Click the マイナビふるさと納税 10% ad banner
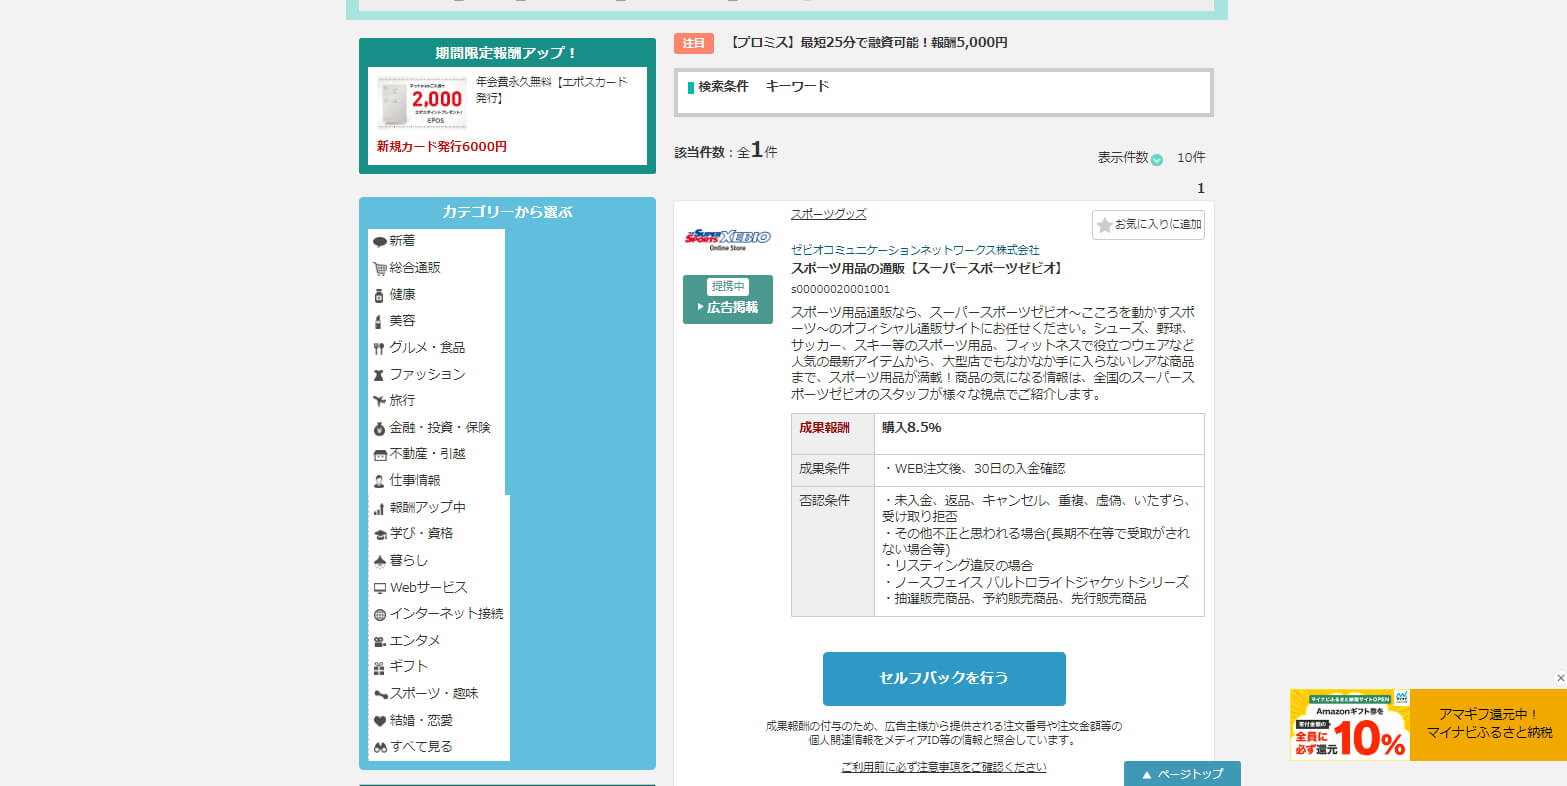This screenshot has width=1567, height=786. (1427, 725)
